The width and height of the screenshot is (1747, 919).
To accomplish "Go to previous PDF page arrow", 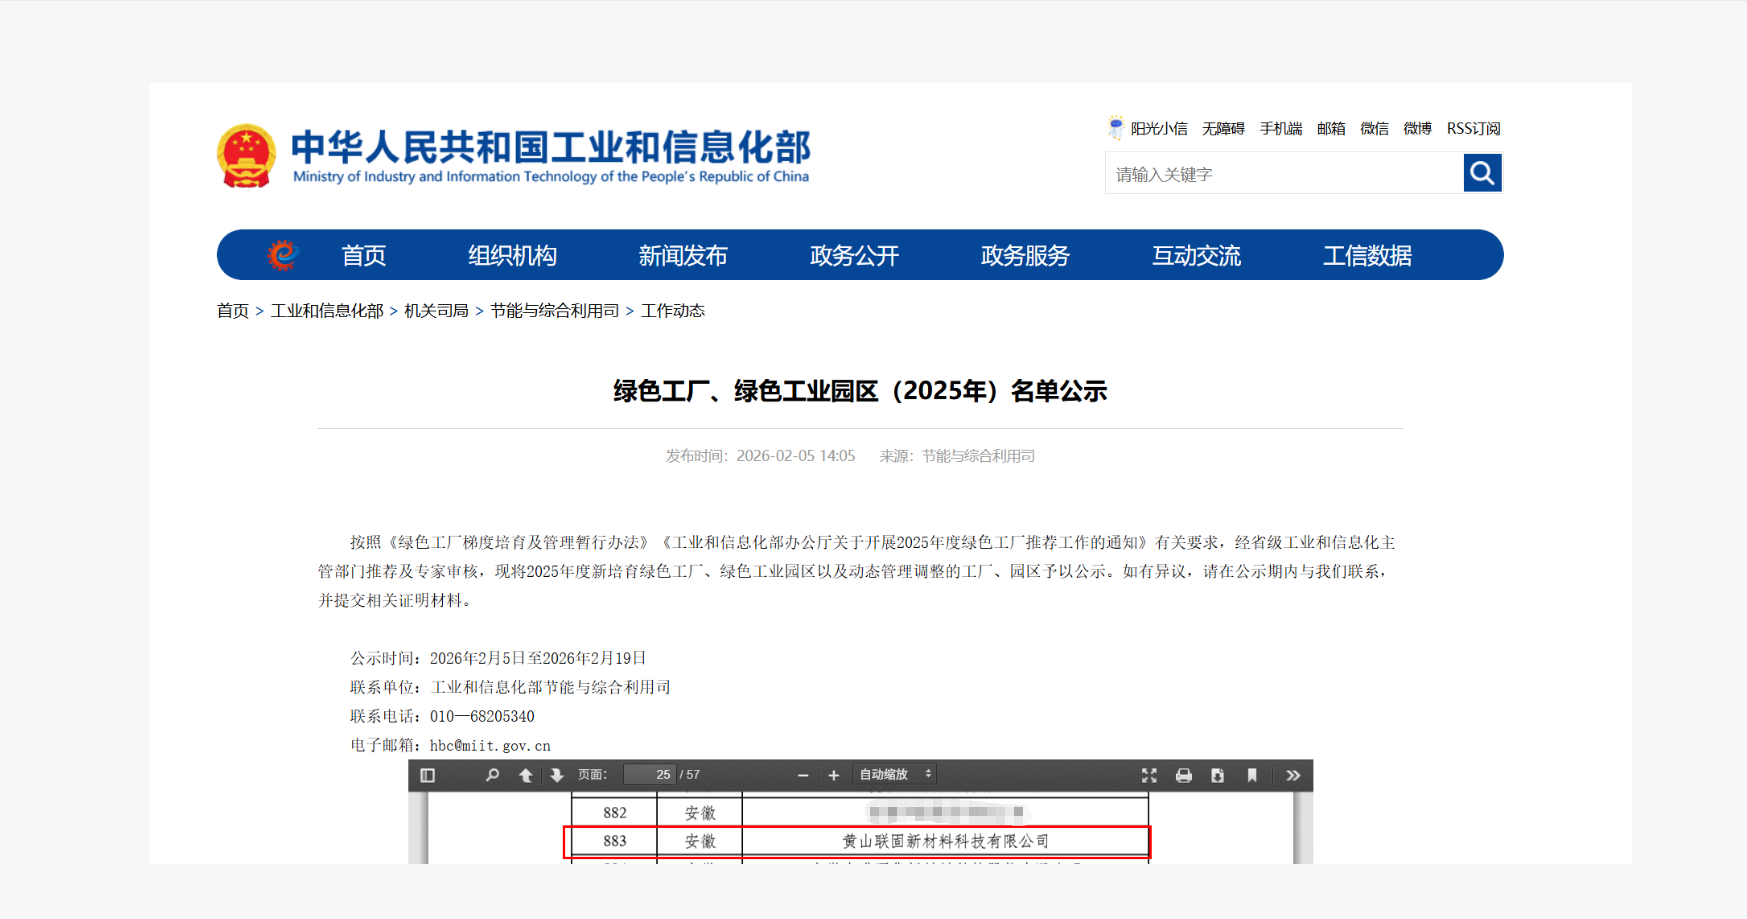I will 525,775.
